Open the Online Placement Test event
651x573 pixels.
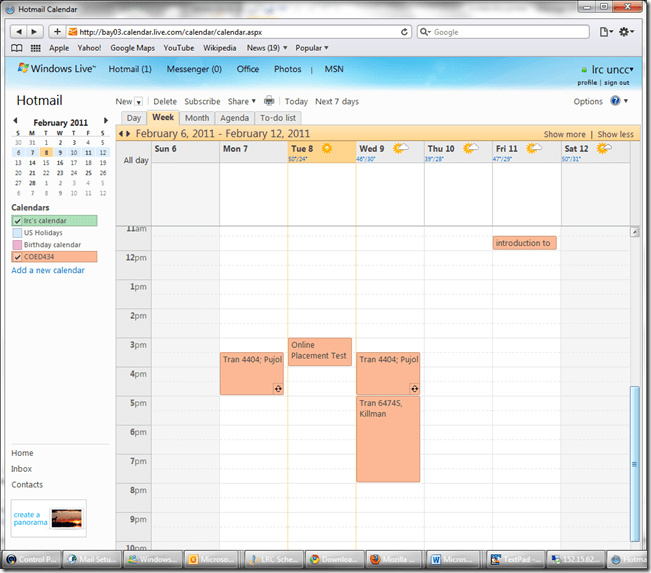click(320, 352)
